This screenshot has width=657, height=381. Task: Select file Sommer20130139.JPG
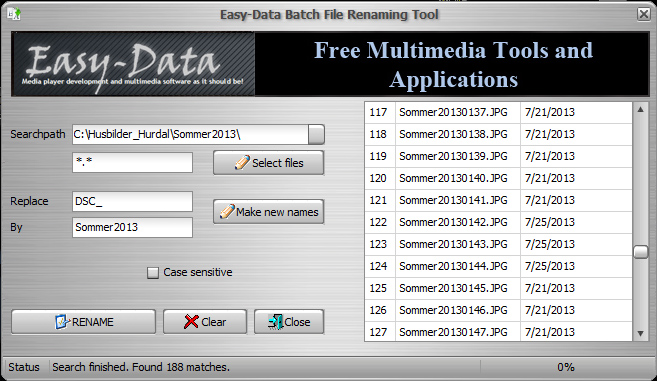453,156
